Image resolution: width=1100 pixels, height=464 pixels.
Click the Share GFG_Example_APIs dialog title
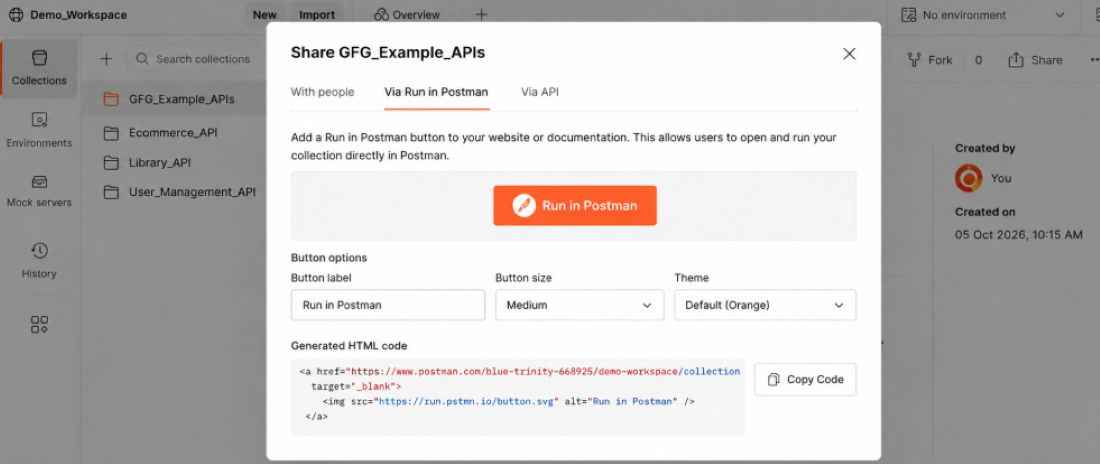point(387,53)
